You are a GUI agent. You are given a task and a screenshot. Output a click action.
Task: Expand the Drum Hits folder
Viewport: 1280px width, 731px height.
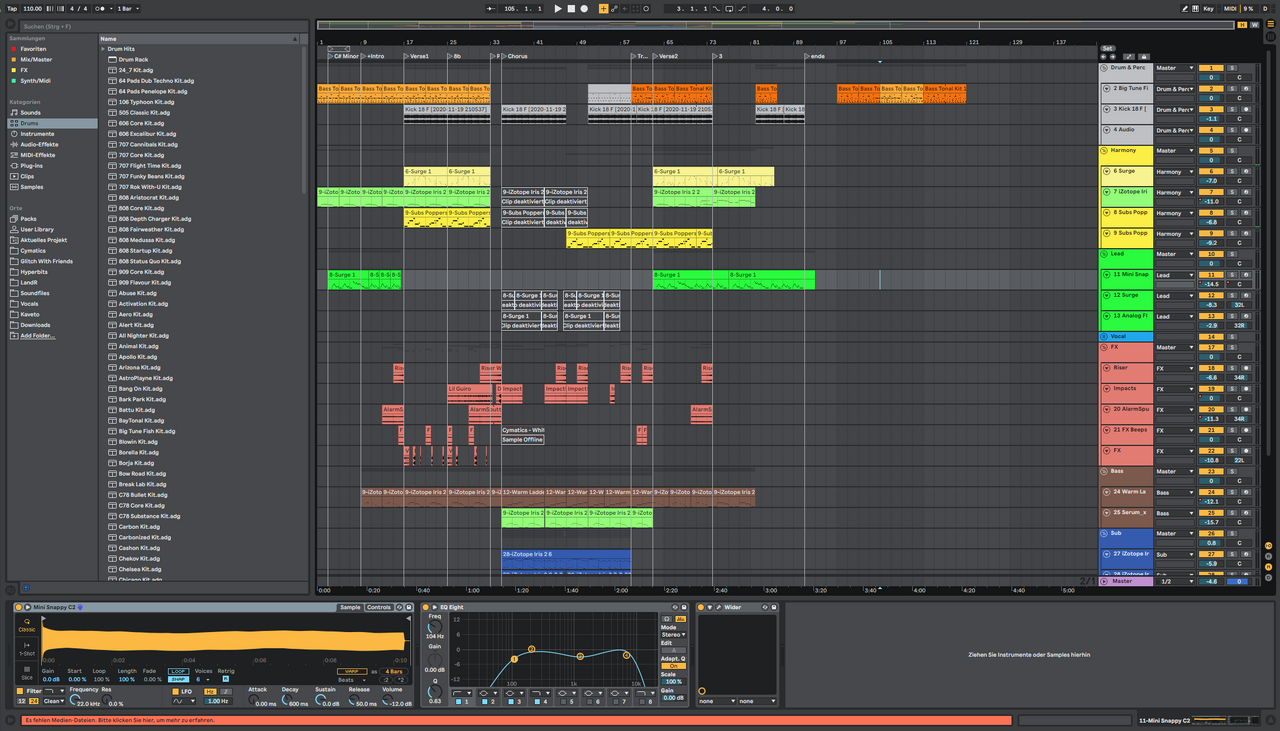point(103,49)
